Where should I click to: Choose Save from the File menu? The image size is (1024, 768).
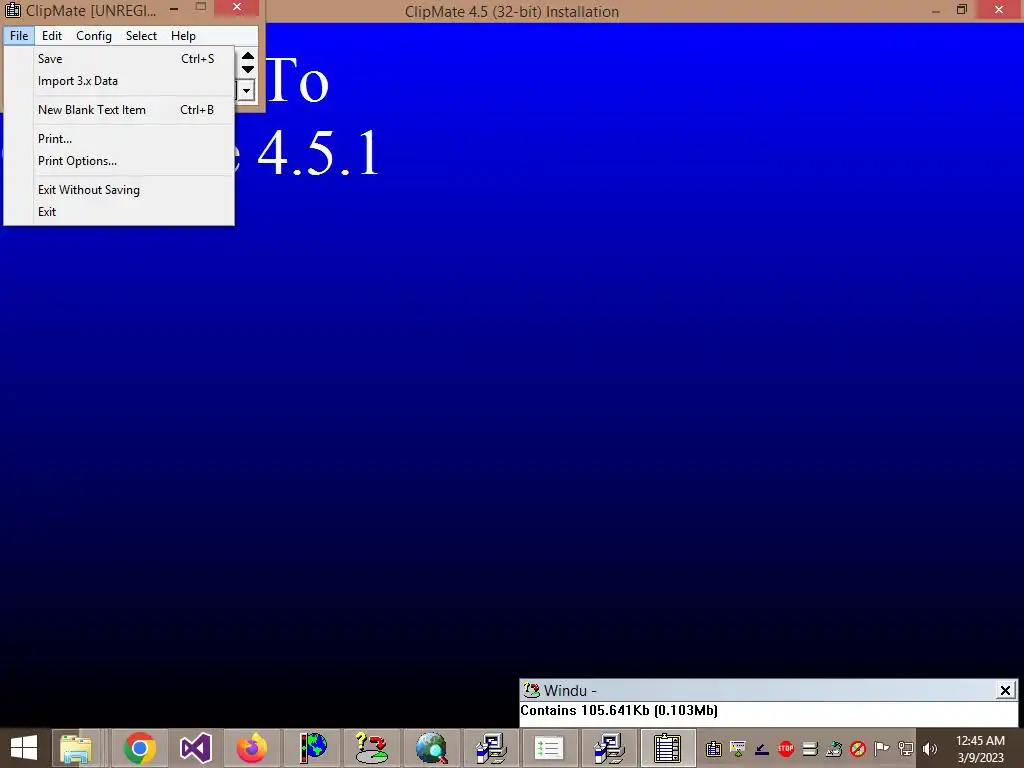tap(134, 59)
